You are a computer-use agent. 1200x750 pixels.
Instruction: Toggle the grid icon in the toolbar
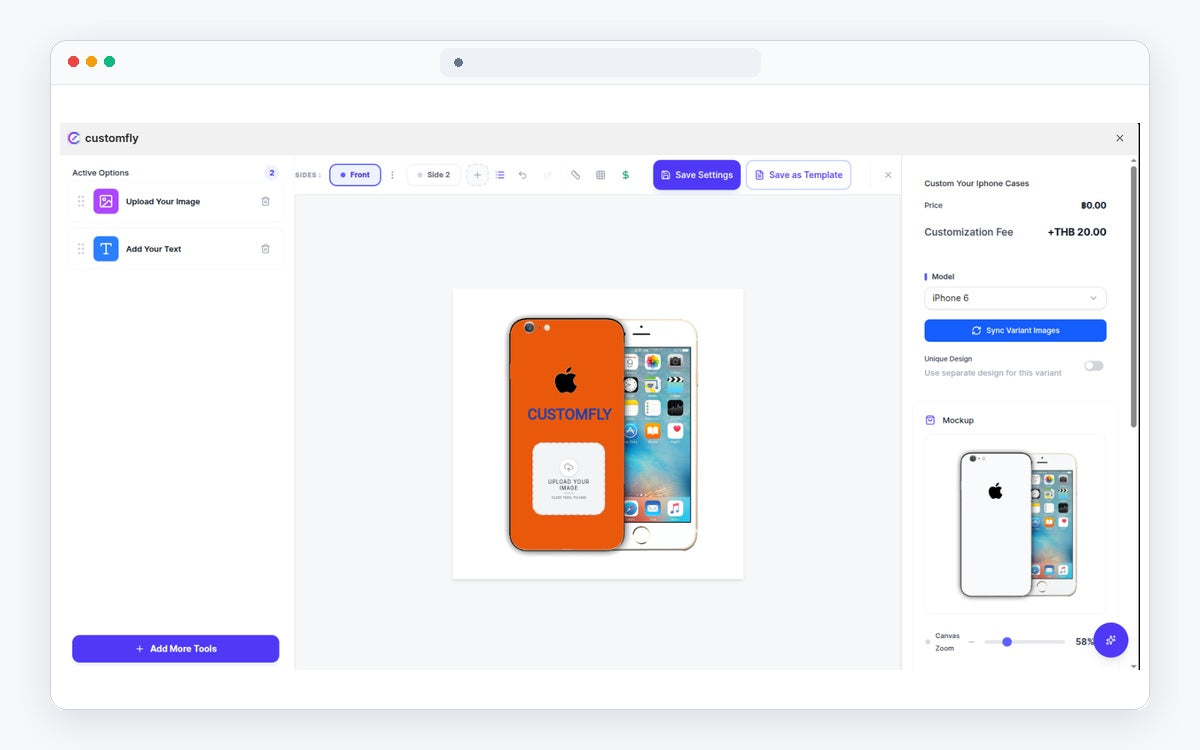600,175
